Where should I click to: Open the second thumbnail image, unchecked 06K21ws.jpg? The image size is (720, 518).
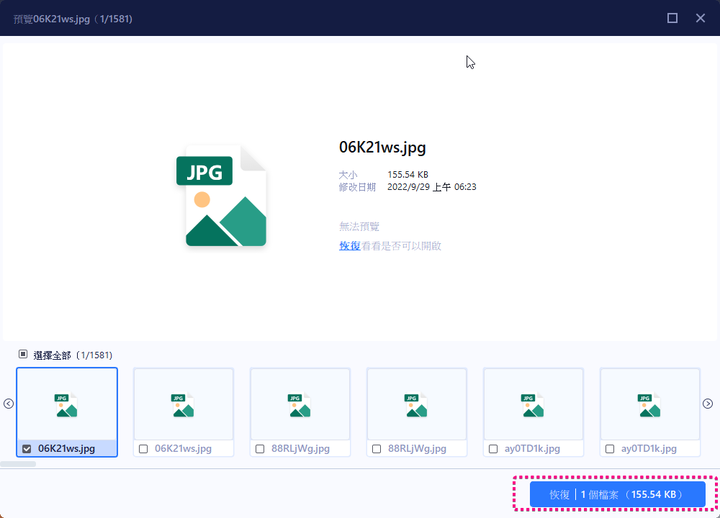pyautogui.click(x=183, y=404)
